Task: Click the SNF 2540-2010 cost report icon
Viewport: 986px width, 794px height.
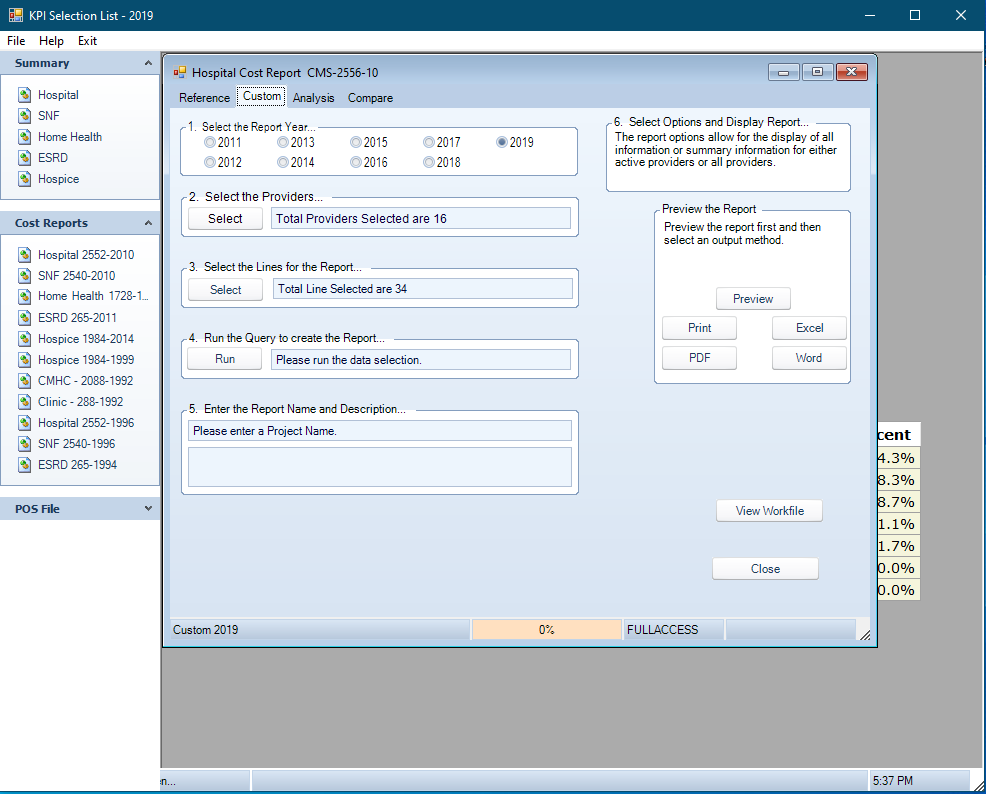Action: (x=25, y=275)
